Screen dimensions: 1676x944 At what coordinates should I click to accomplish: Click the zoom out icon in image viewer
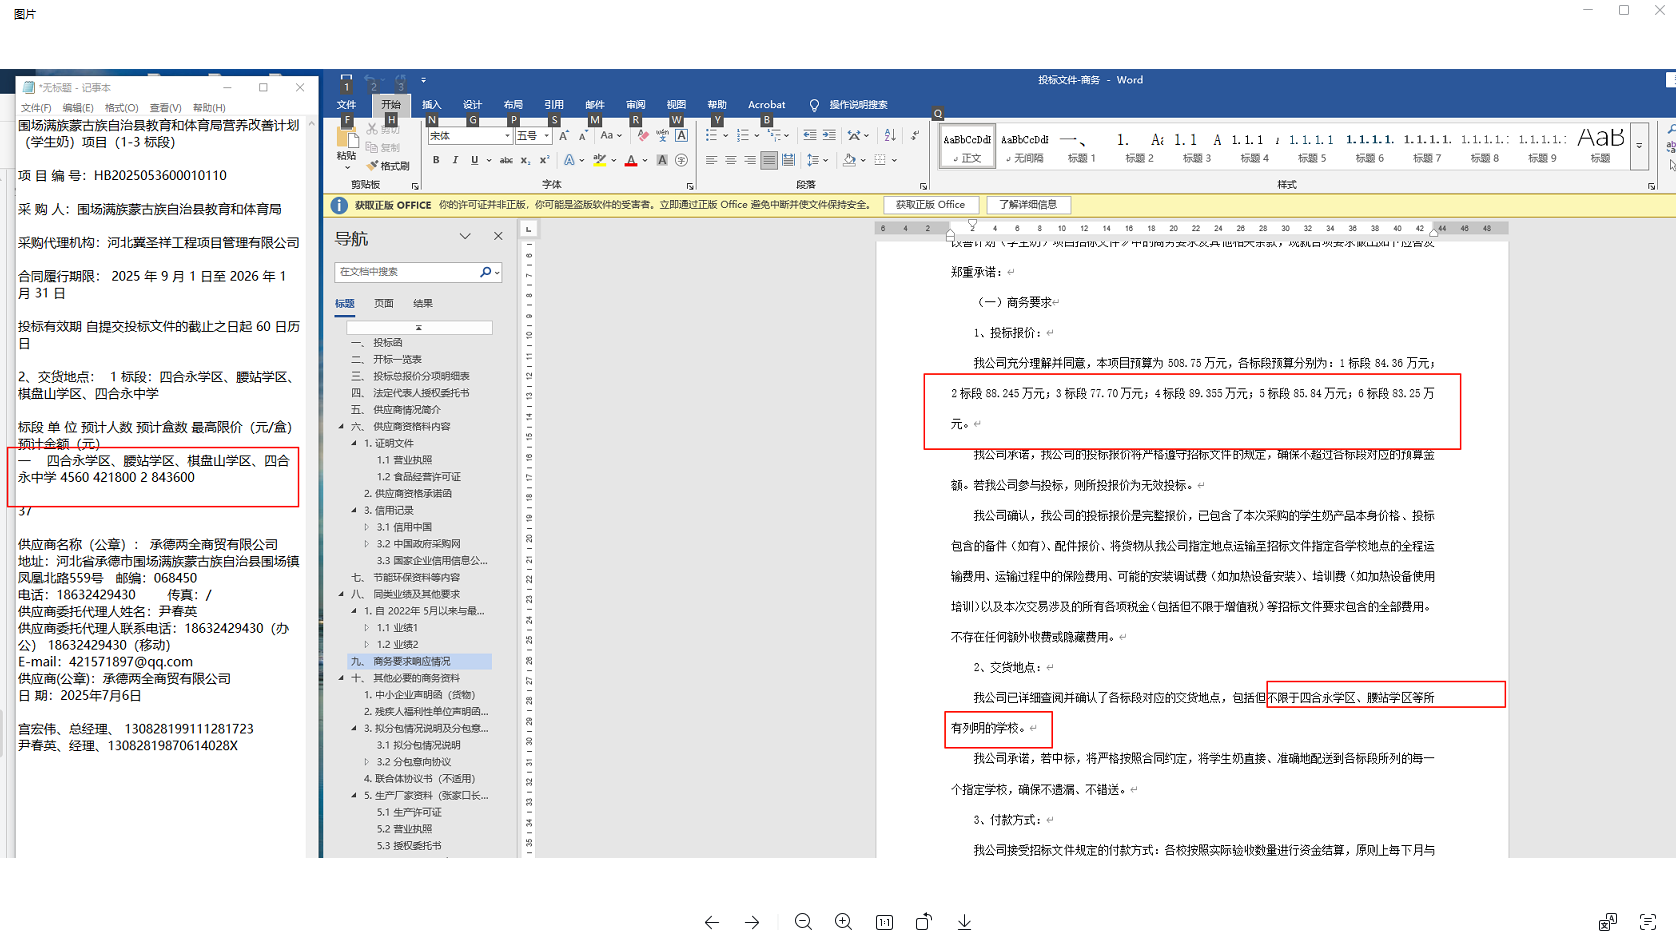coord(803,922)
